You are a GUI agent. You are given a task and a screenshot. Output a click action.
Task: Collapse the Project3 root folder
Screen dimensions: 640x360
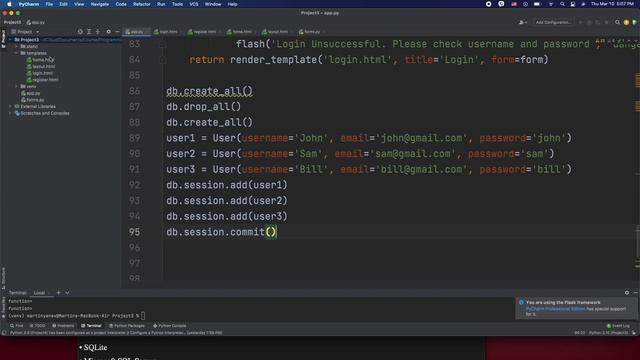(10, 40)
